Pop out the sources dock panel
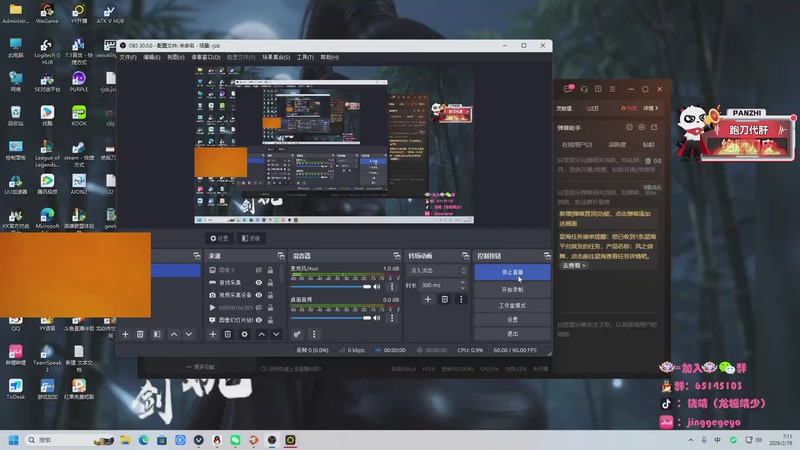This screenshot has width=800, height=450. tap(281, 256)
